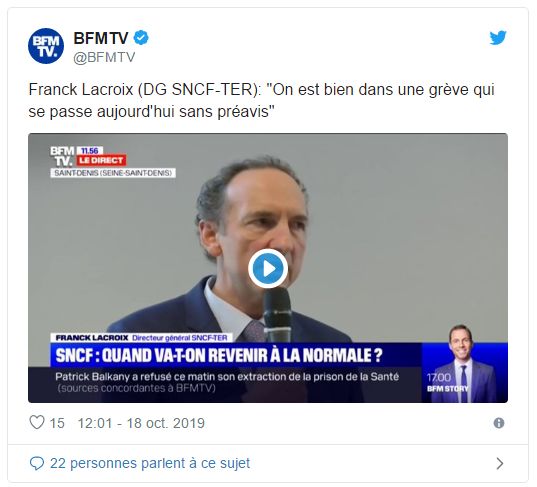
Task: Click the BFM TV logo in video
Action: pos(62,156)
